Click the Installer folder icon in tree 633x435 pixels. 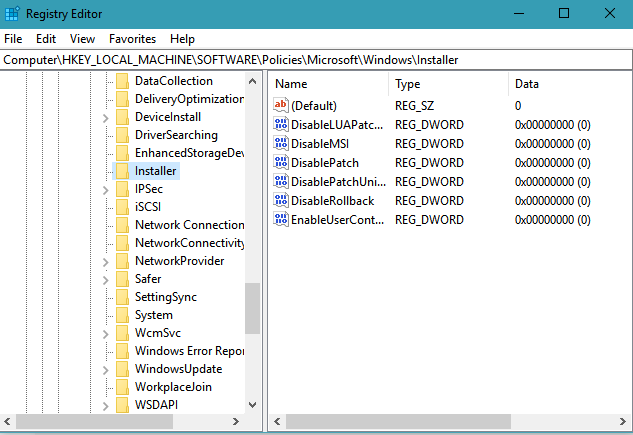[x=122, y=171]
